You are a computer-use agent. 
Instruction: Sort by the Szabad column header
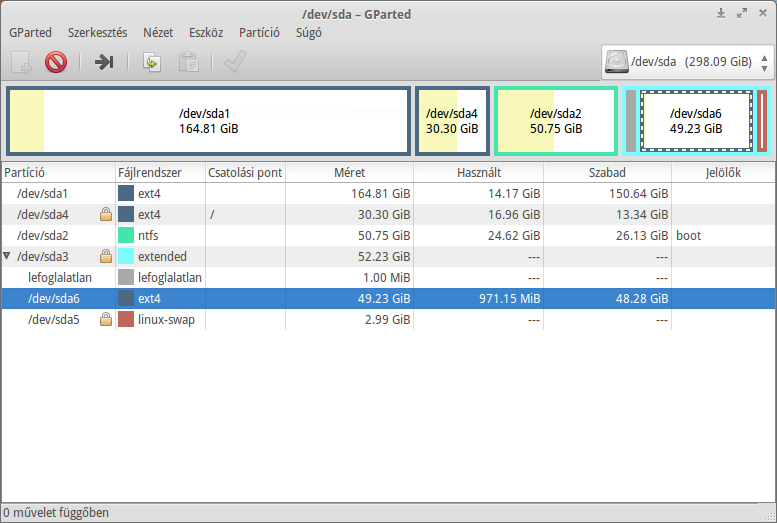(x=608, y=173)
